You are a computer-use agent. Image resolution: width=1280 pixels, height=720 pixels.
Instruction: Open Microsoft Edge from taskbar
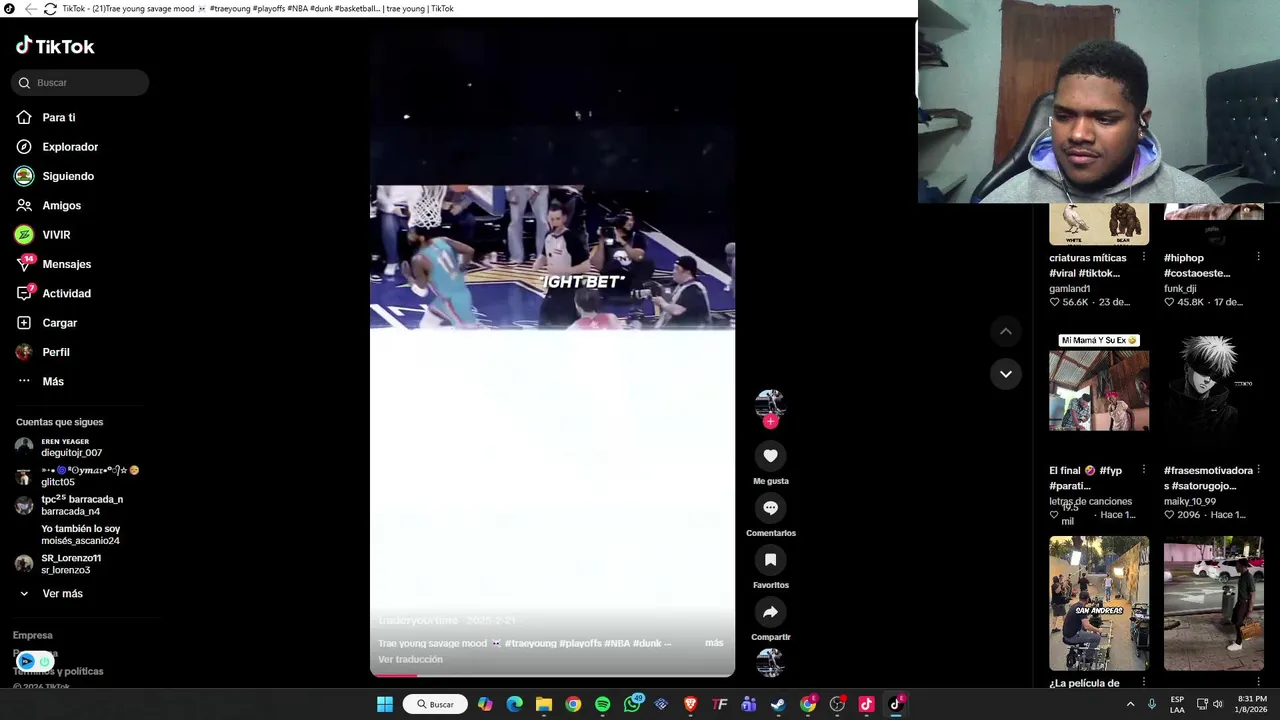click(514, 704)
